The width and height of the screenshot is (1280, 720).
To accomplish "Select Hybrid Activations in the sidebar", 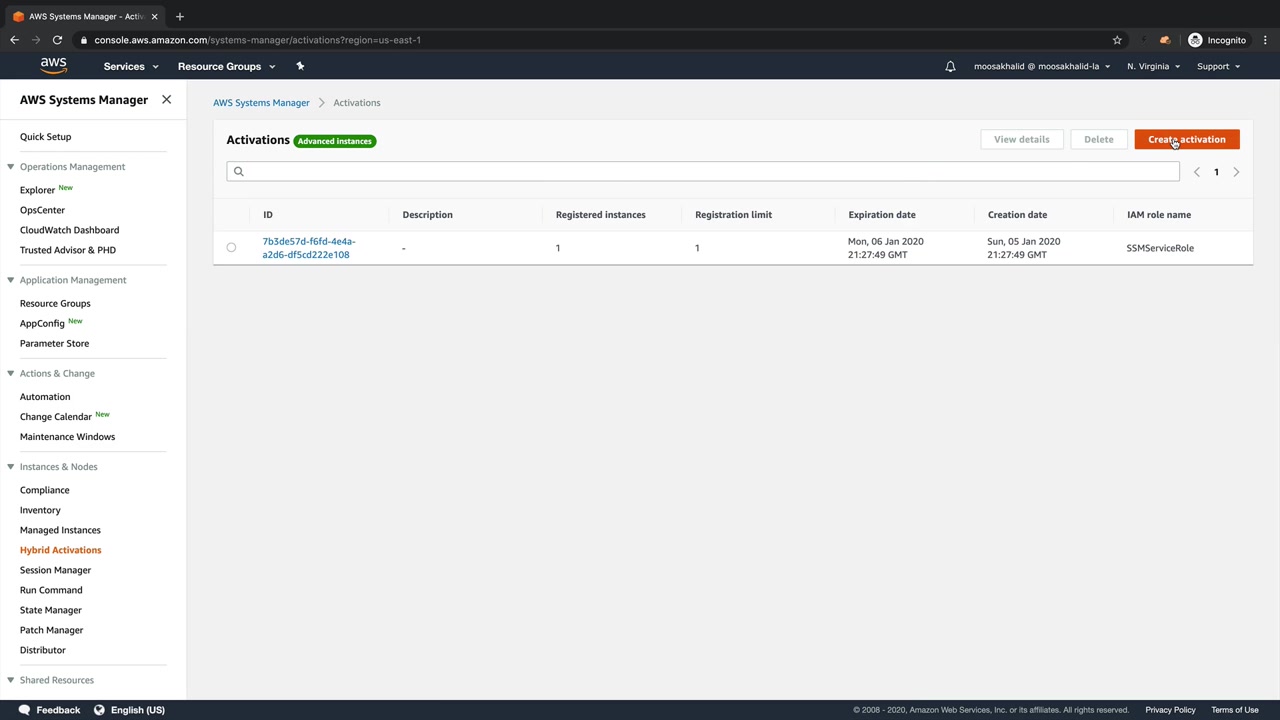I will click(x=60, y=550).
